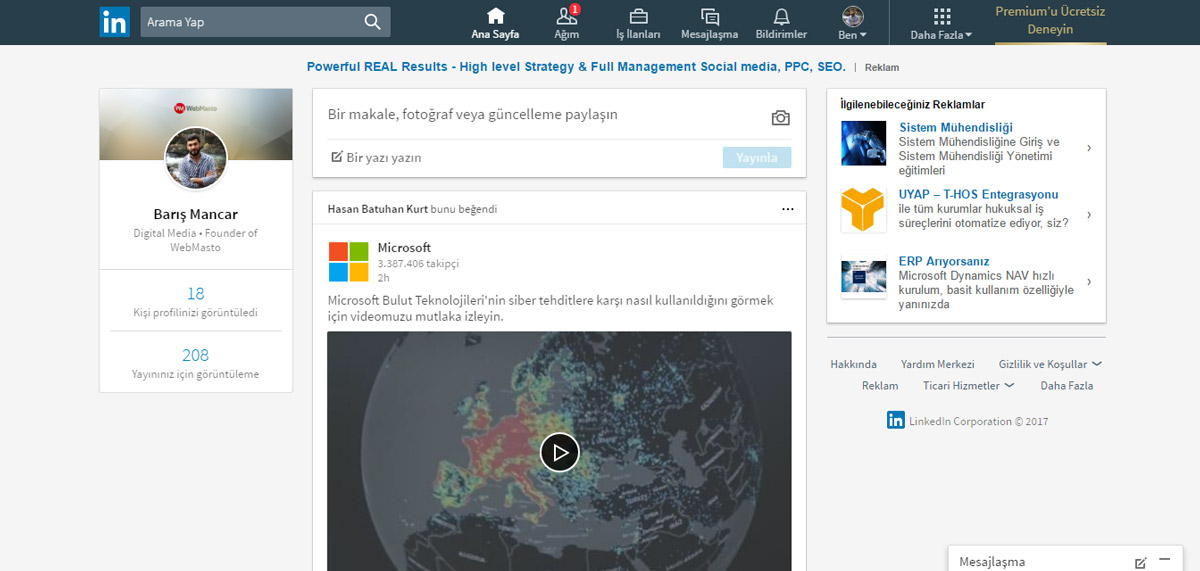Open İş İlanları briefcase icon
This screenshot has width=1200, height=571.
coord(638,16)
